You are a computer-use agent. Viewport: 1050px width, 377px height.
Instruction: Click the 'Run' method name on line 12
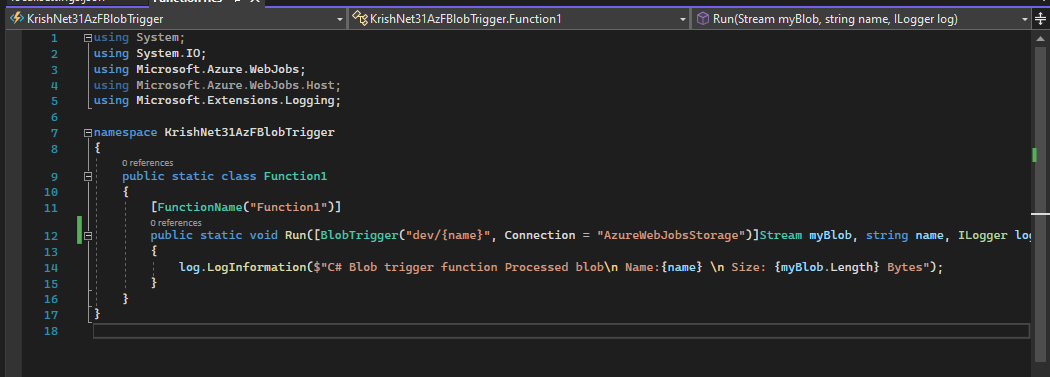click(295, 236)
